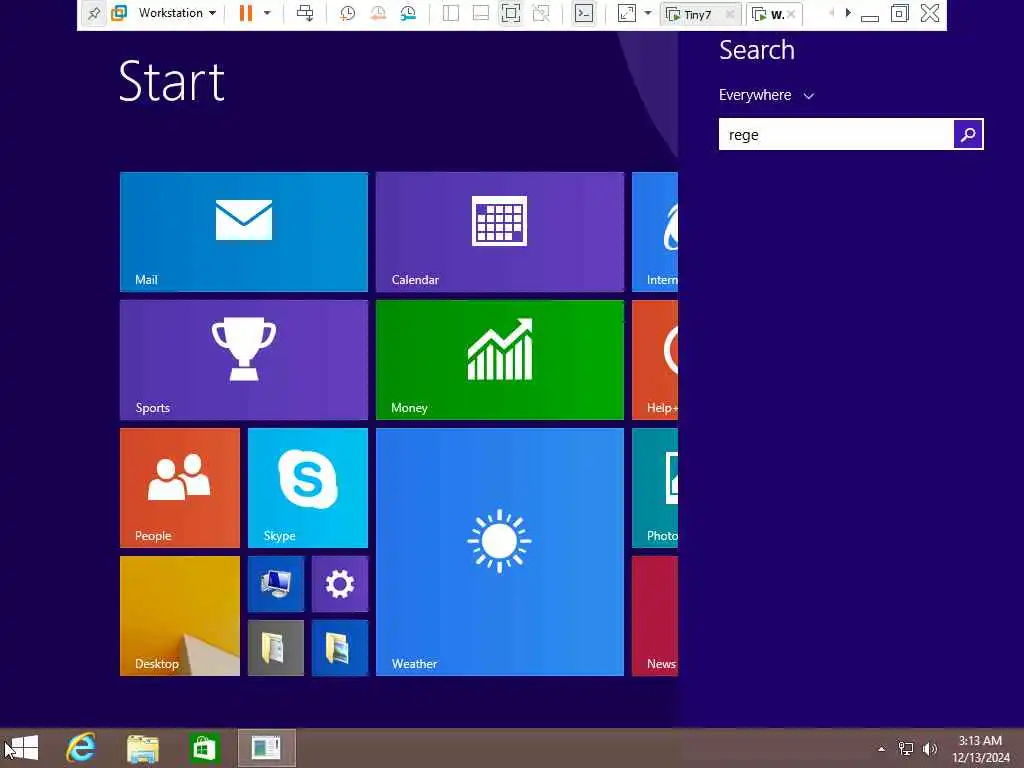The image size is (1024, 768).
Task: Open the Desktop tile
Action: pos(180,616)
